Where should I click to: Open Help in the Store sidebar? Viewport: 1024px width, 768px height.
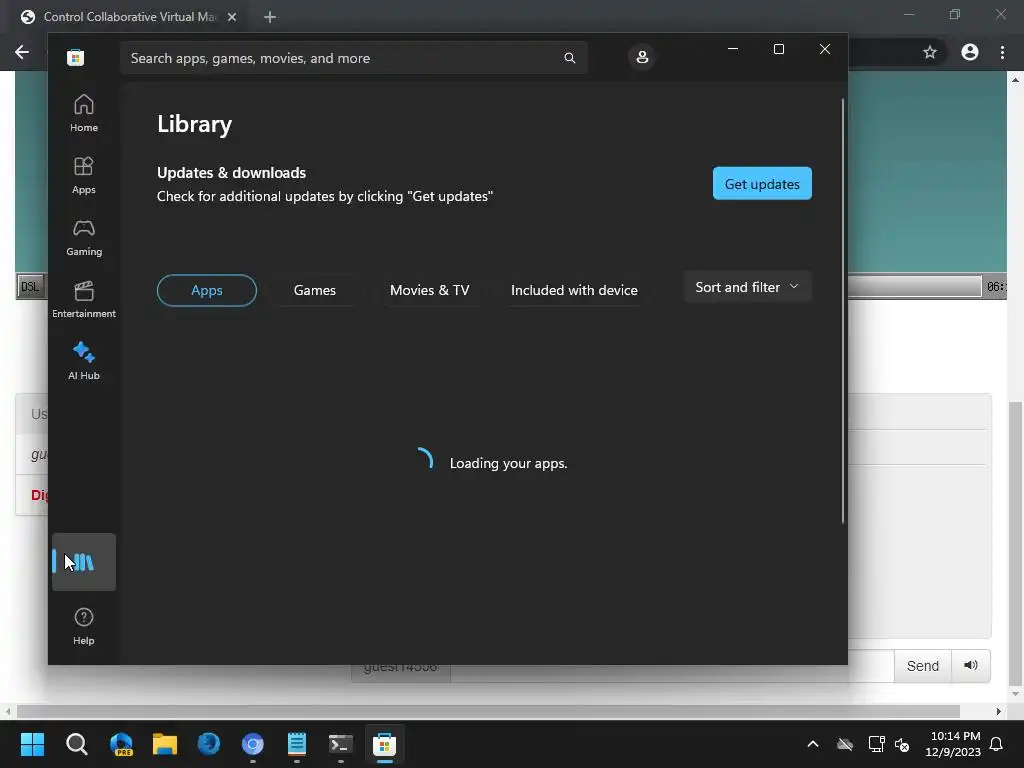coord(84,626)
